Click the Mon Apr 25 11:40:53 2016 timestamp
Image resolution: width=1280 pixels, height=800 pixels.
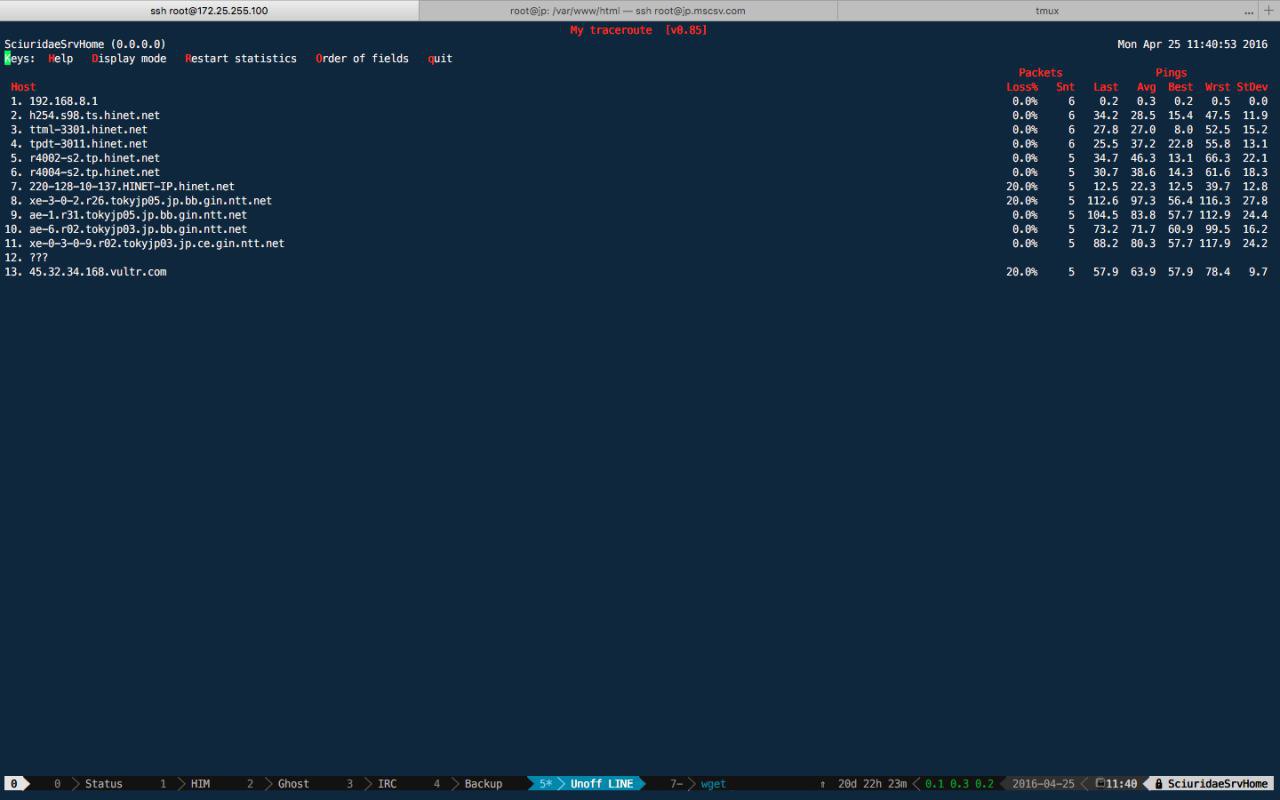(1192, 44)
